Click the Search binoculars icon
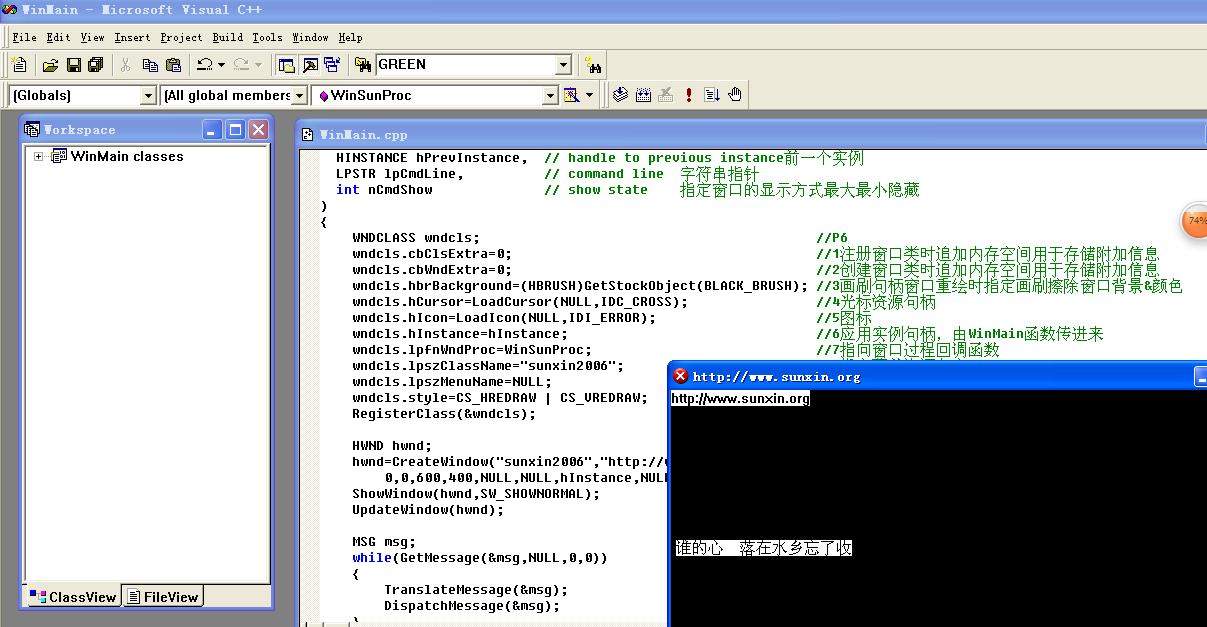The image size is (1207, 627). tap(594, 65)
